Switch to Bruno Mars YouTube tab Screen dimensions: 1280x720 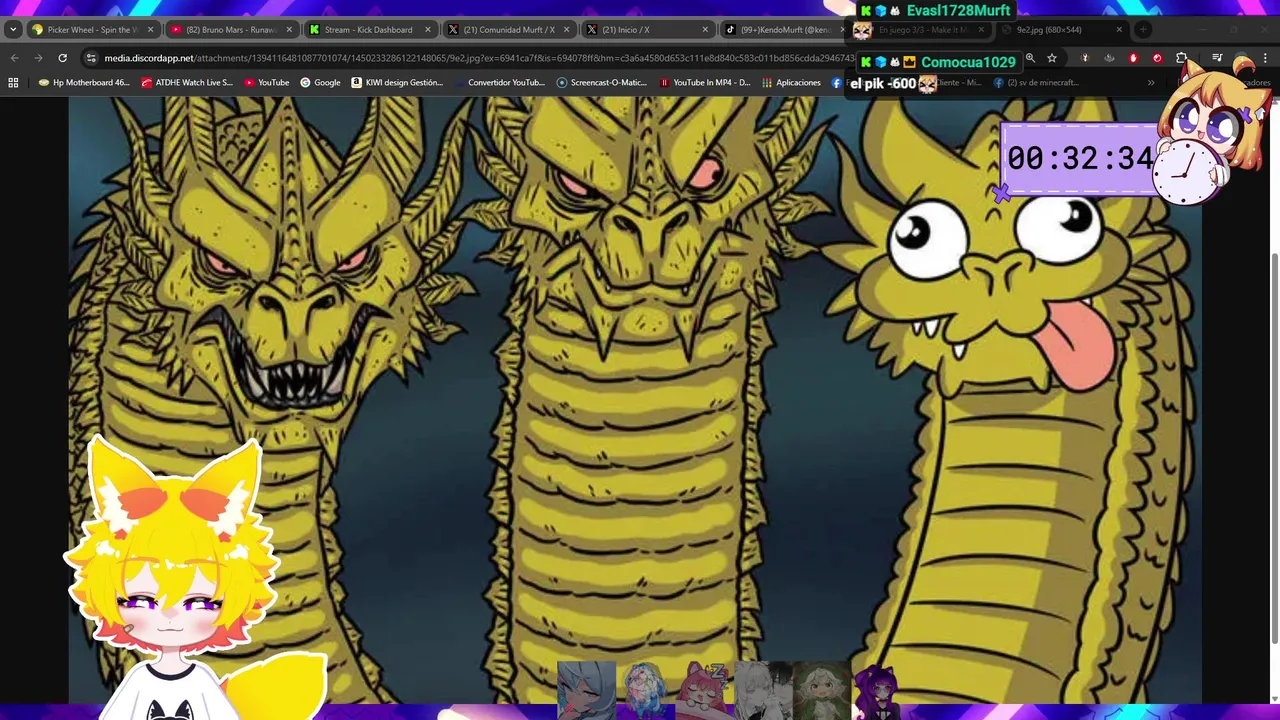(230, 30)
